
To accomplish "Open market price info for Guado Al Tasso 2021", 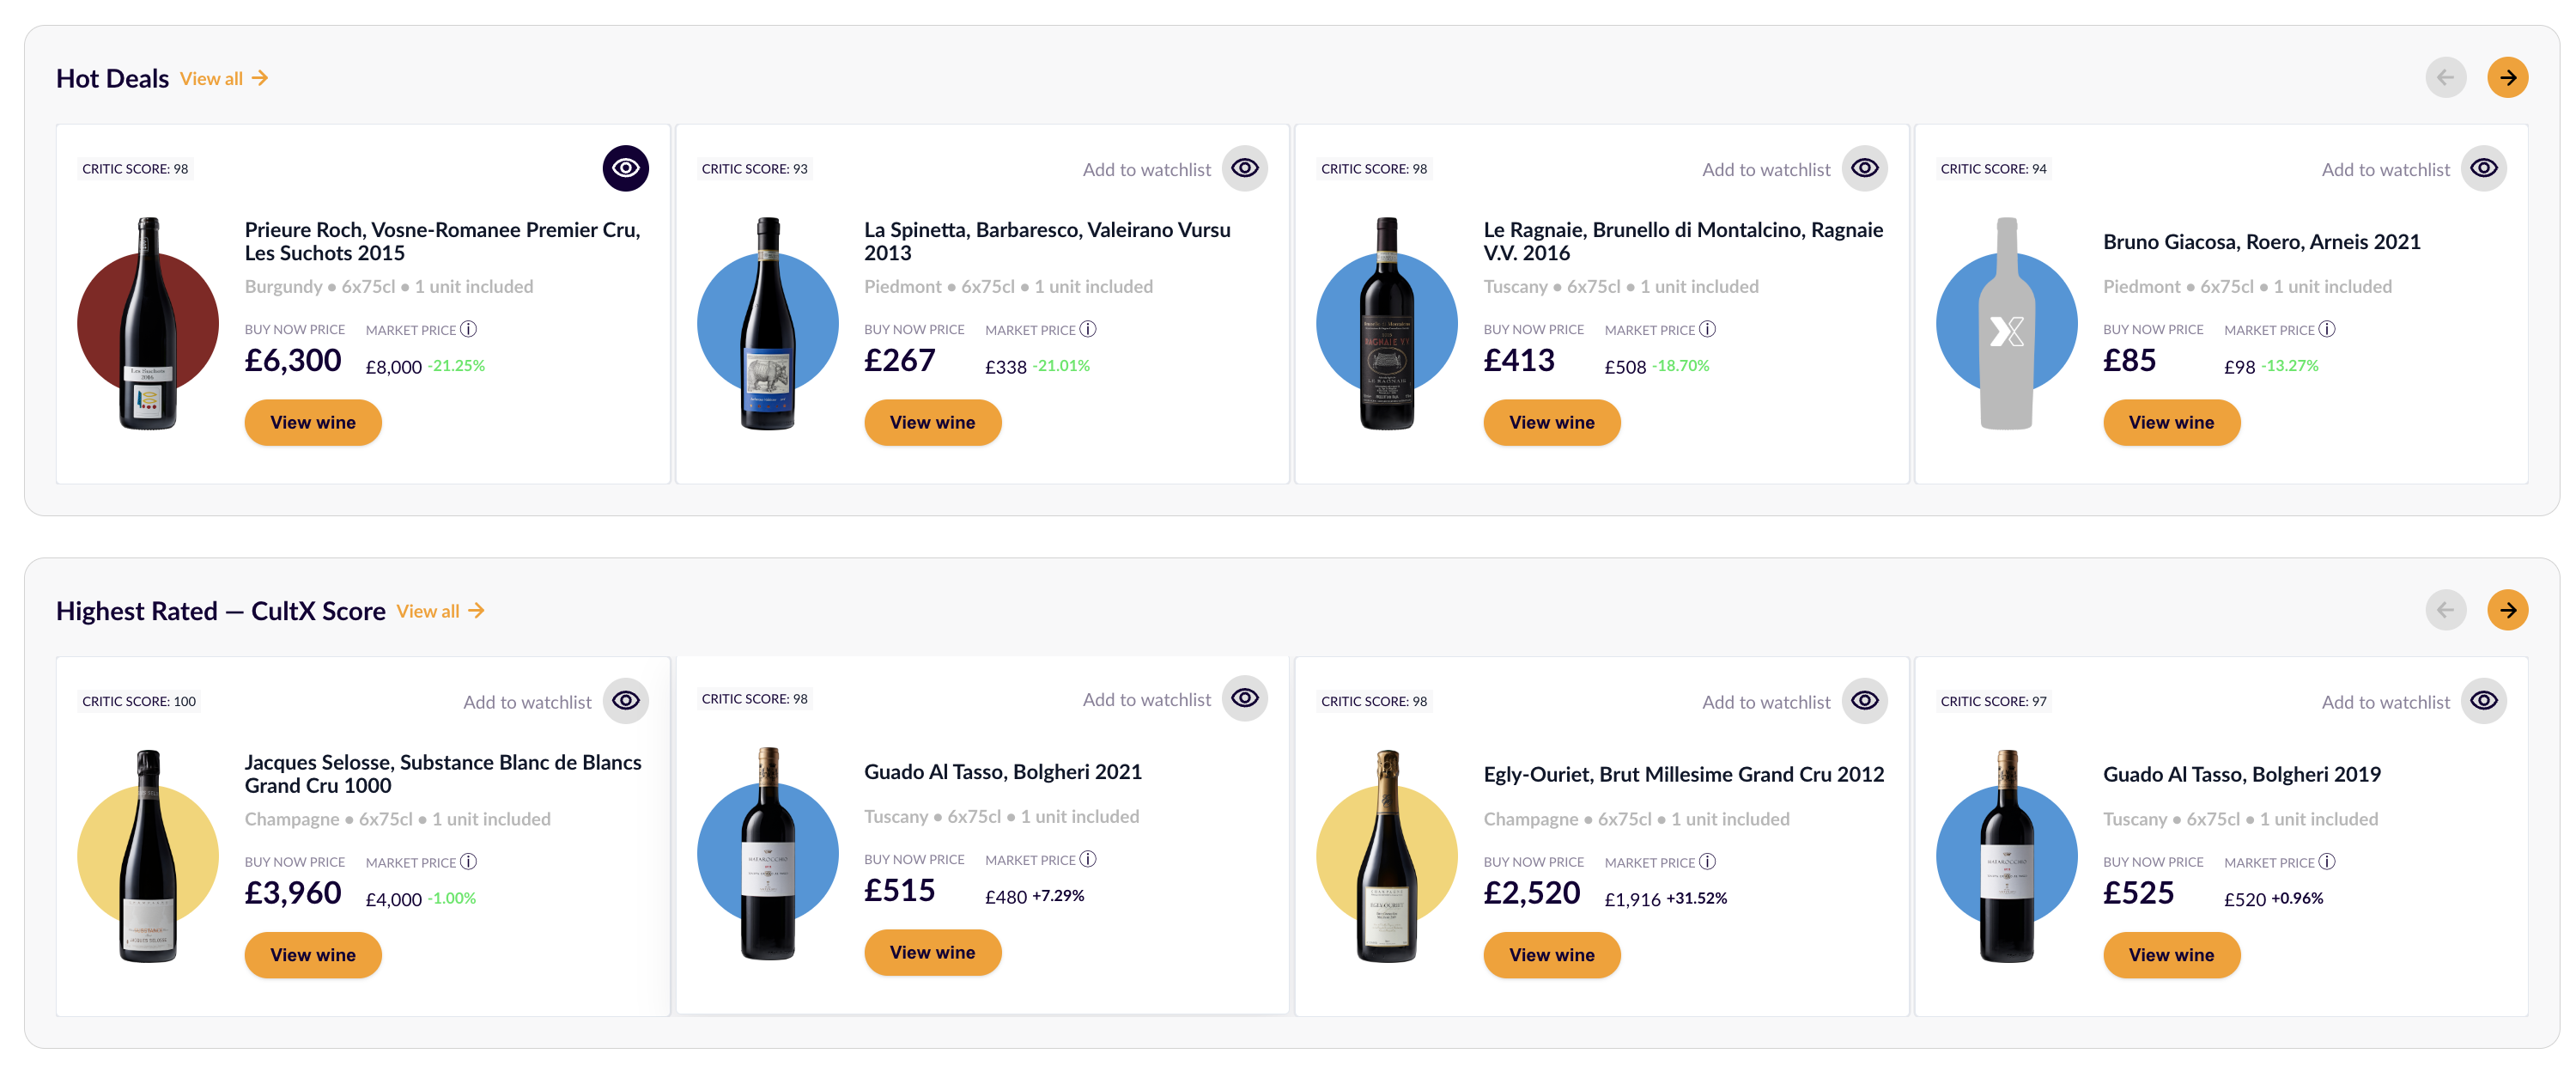I will (x=1088, y=858).
